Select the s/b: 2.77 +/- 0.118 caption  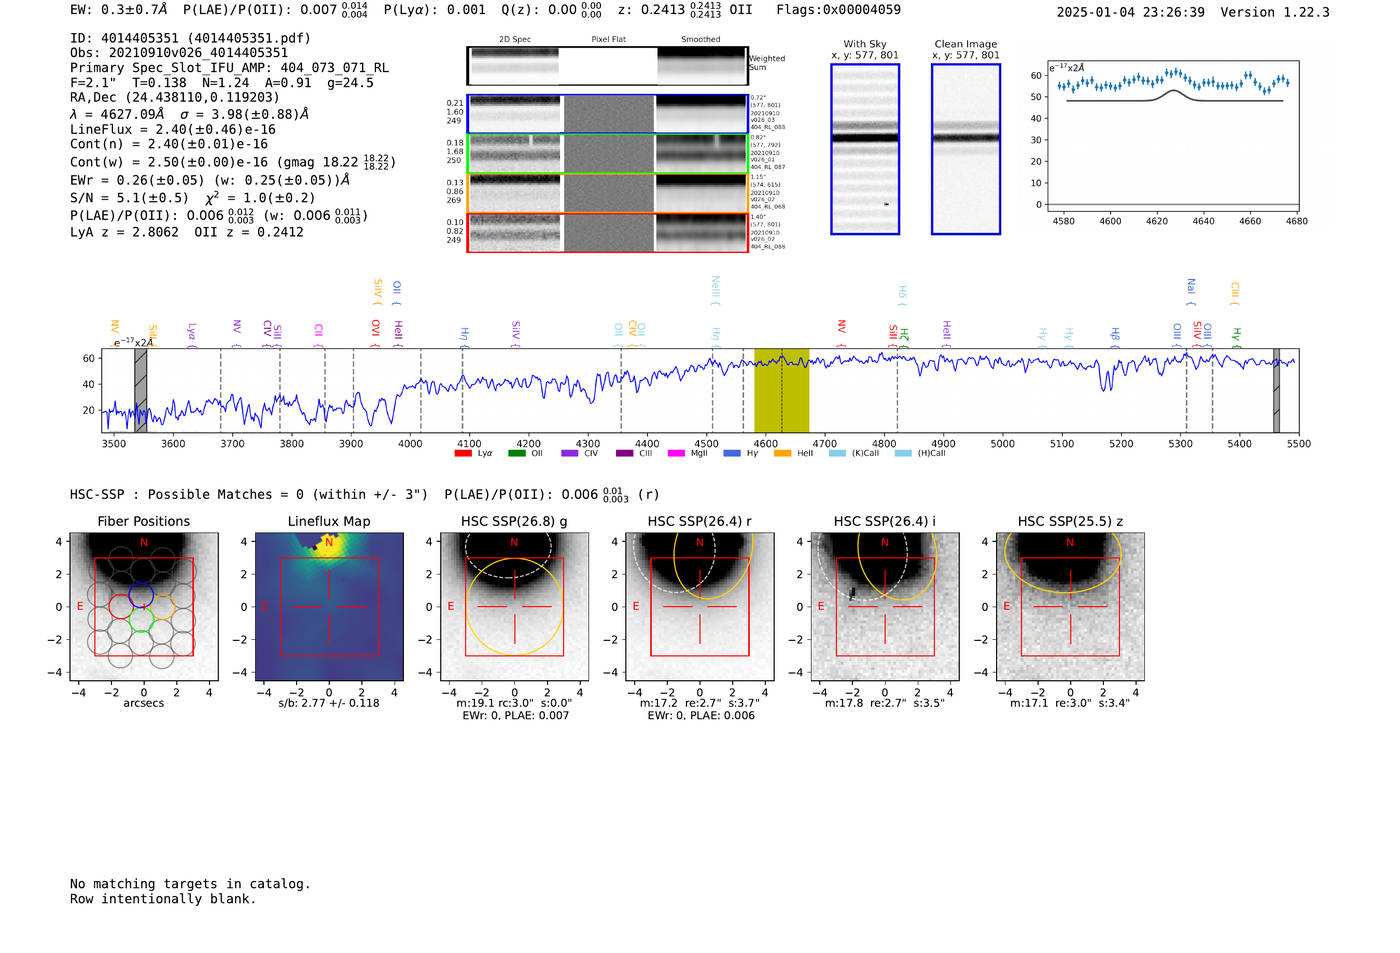click(x=329, y=703)
